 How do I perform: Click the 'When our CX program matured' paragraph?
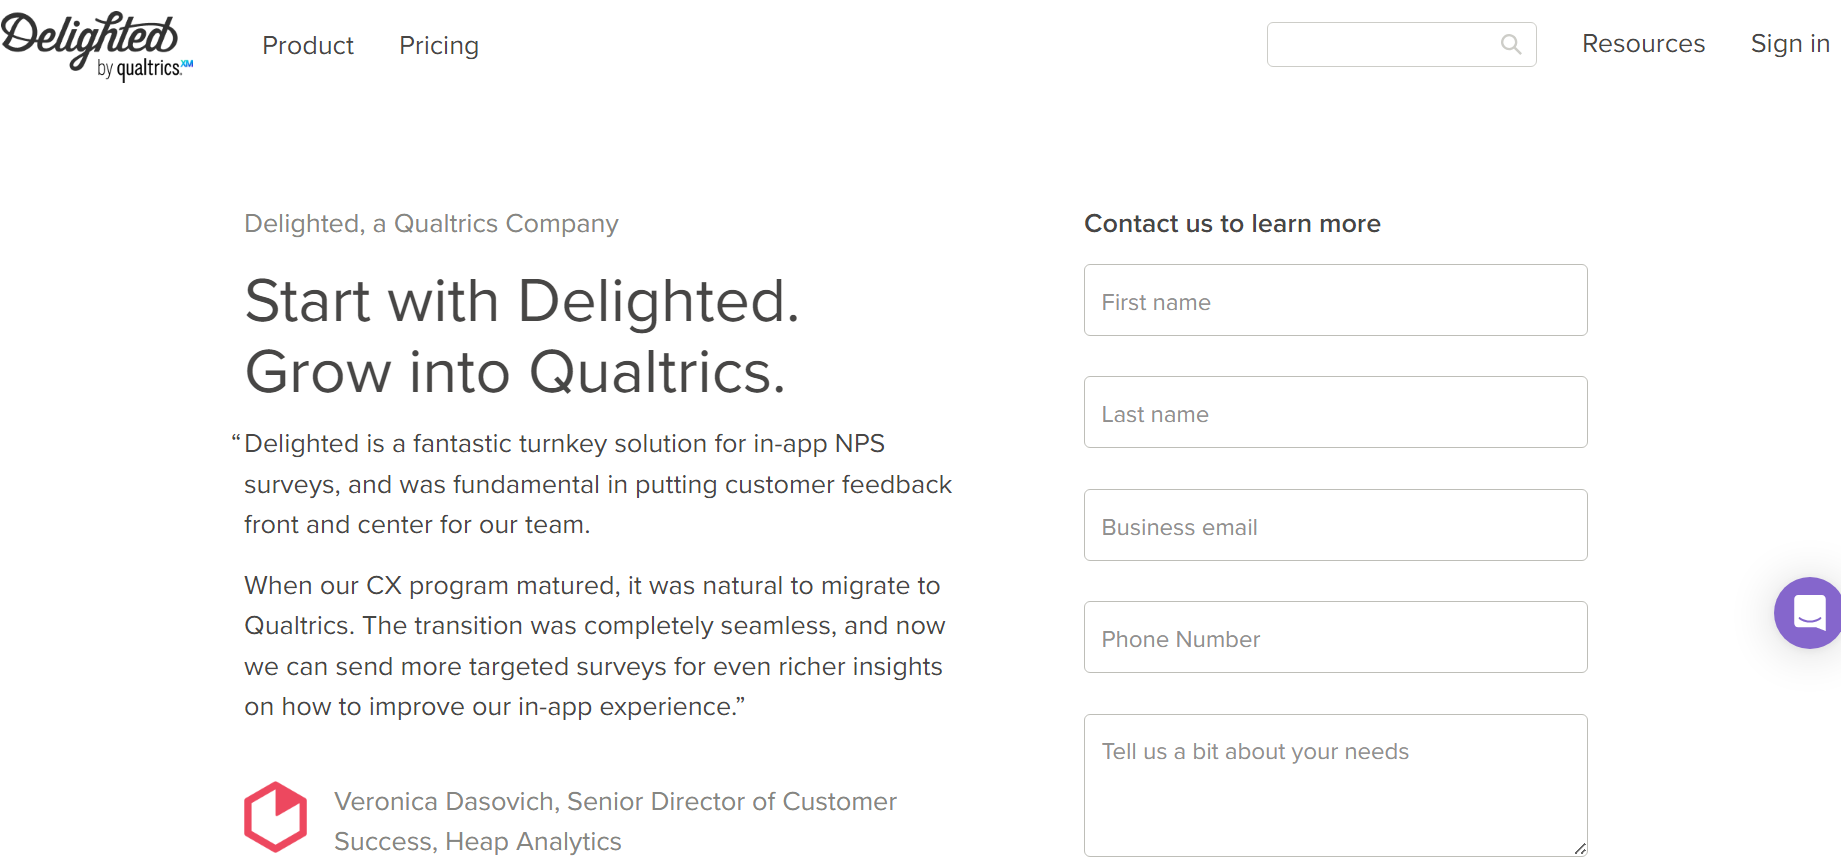[594, 646]
